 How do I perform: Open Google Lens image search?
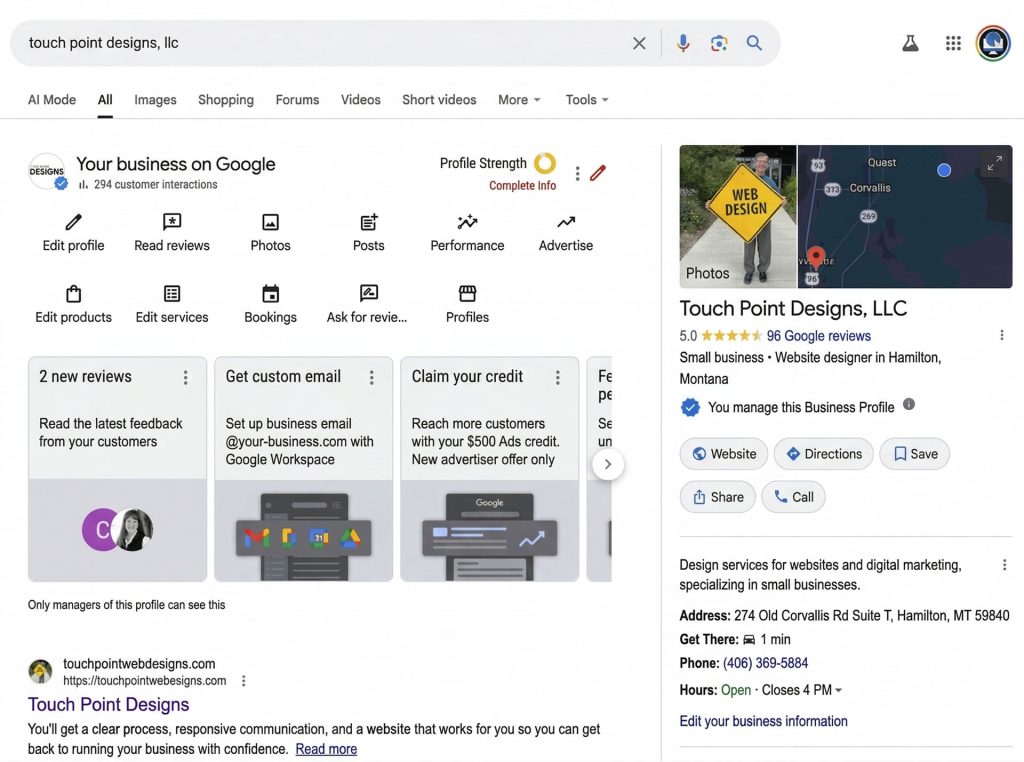click(x=719, y=42)
